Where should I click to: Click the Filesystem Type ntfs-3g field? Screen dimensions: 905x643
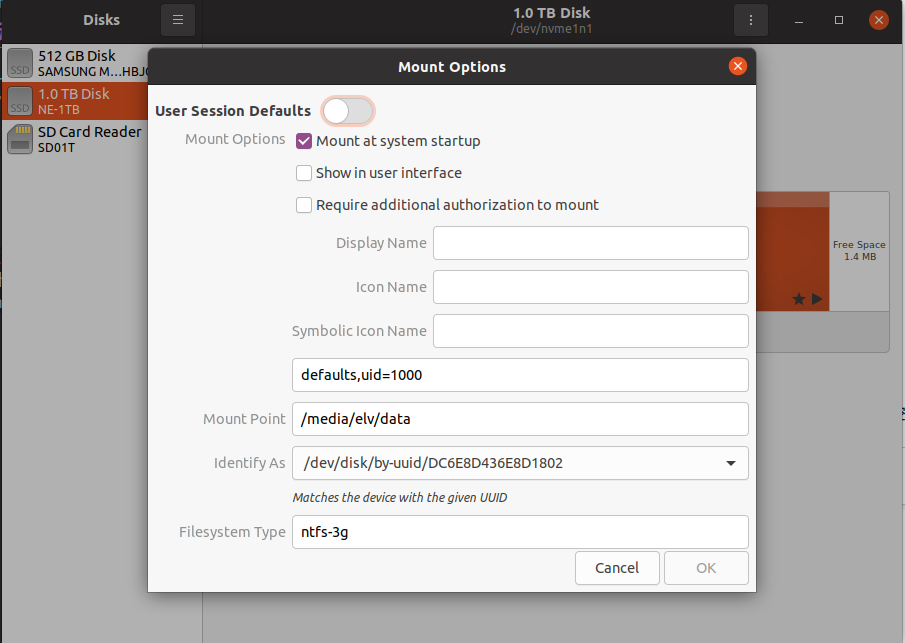click(x=520, y=532)
